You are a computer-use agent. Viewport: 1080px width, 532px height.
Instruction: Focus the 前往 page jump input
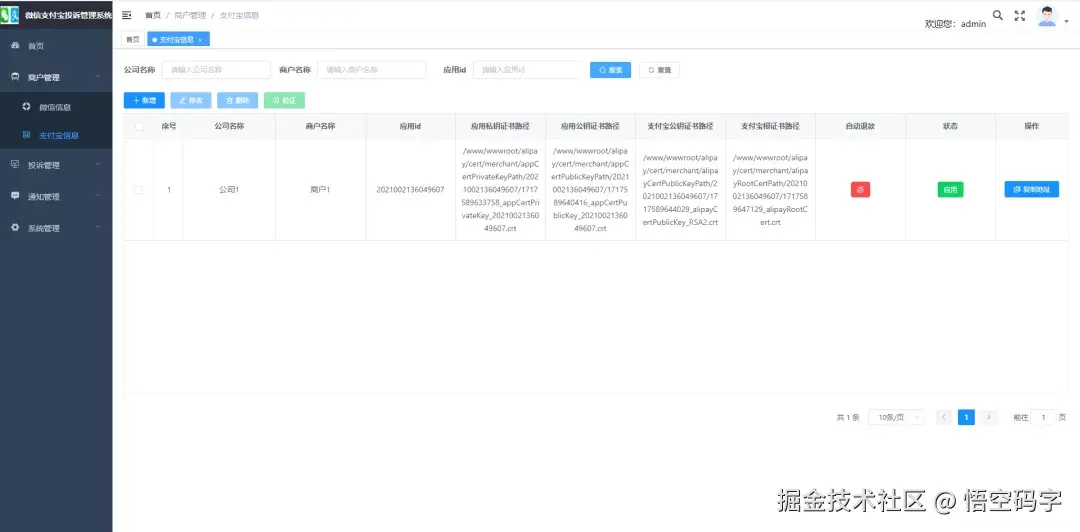[x=1043, y=417]
